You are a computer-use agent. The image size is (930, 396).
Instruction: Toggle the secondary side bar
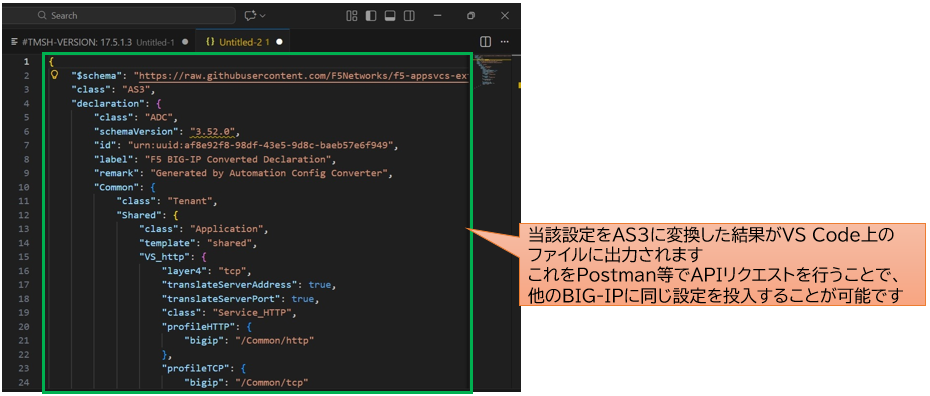tap(409, 15)
